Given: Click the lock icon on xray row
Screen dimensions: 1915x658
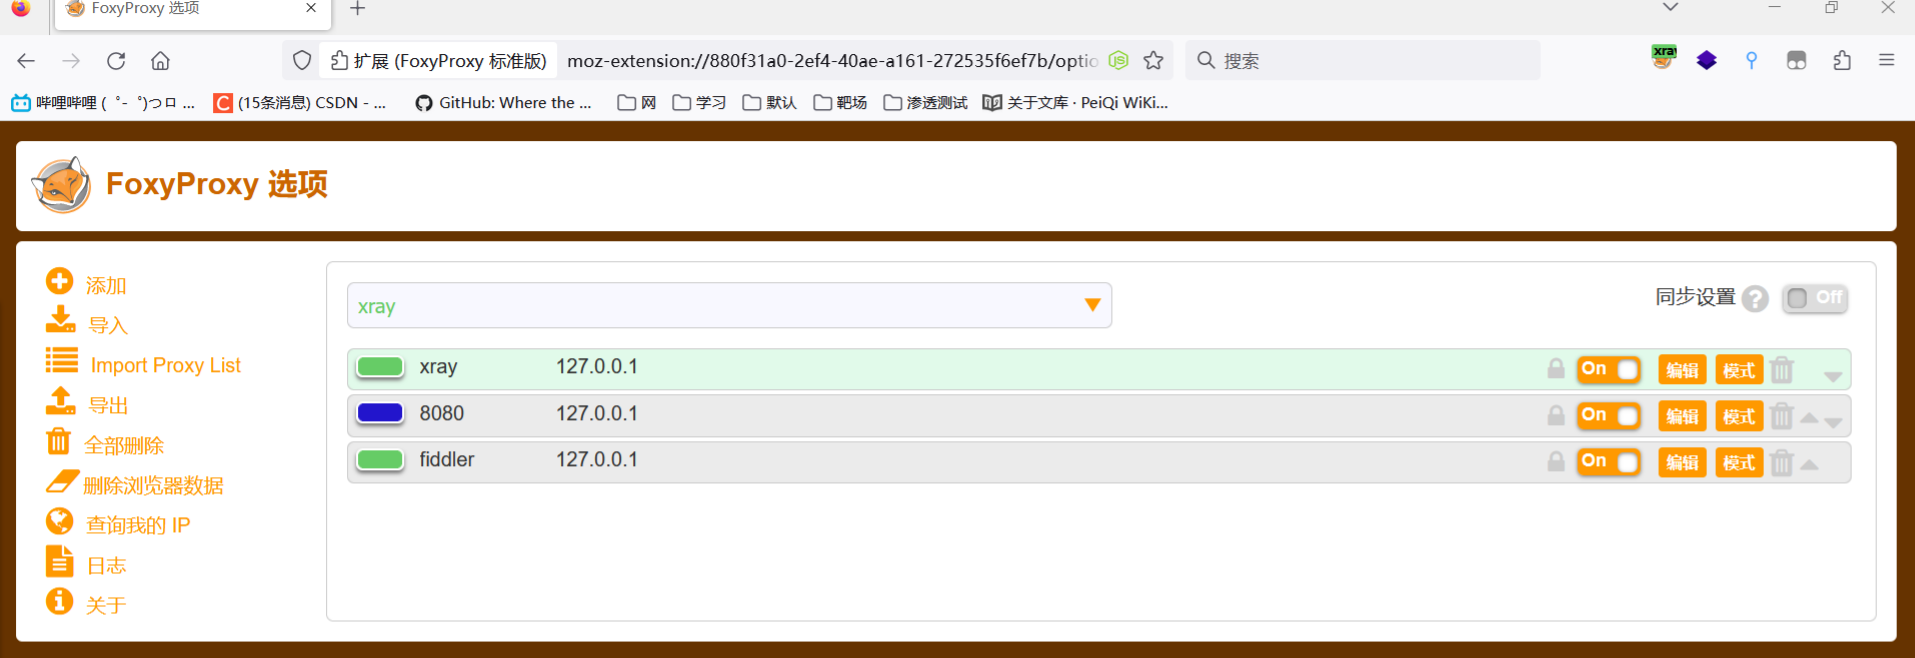Looking at the screenshot, I should (1556, 369).
